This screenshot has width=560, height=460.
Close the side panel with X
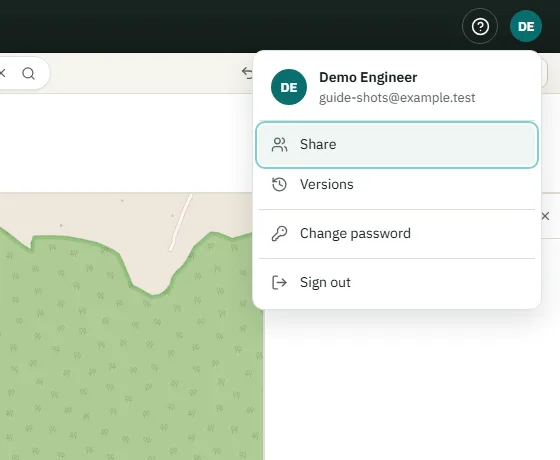(545, 216)
